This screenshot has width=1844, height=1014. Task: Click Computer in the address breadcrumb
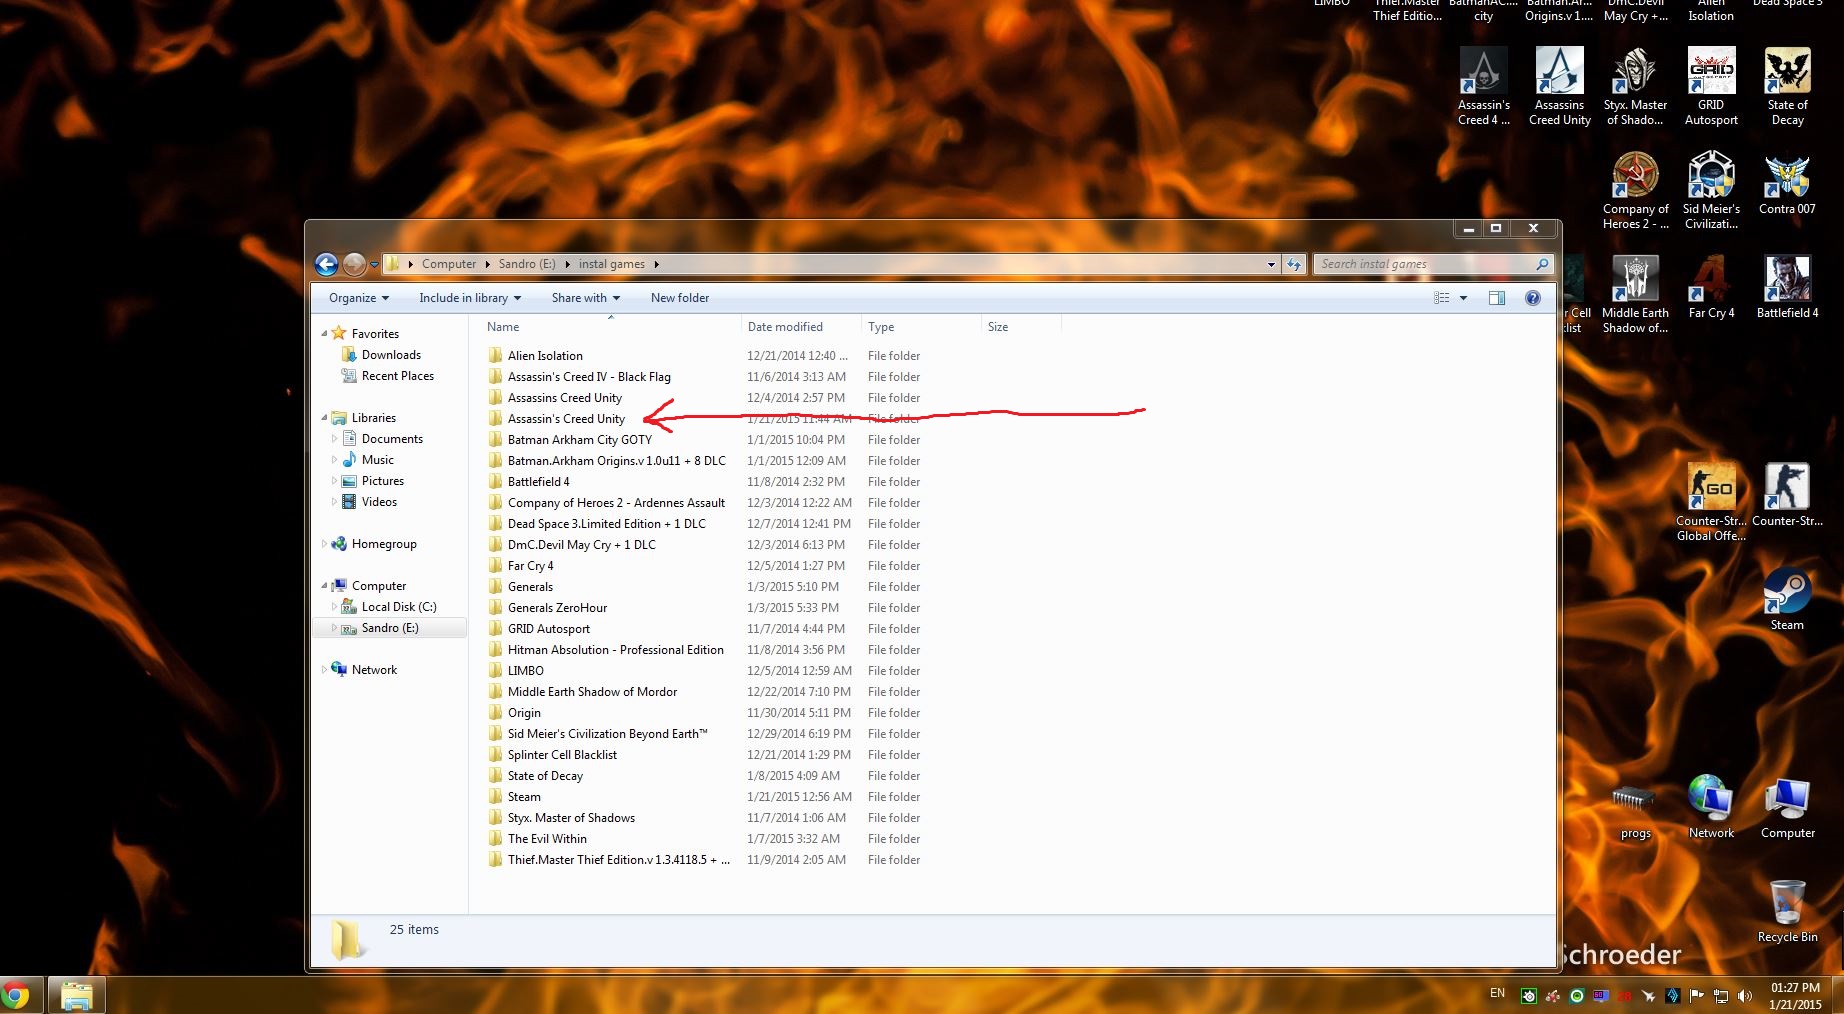click(449, 264)
